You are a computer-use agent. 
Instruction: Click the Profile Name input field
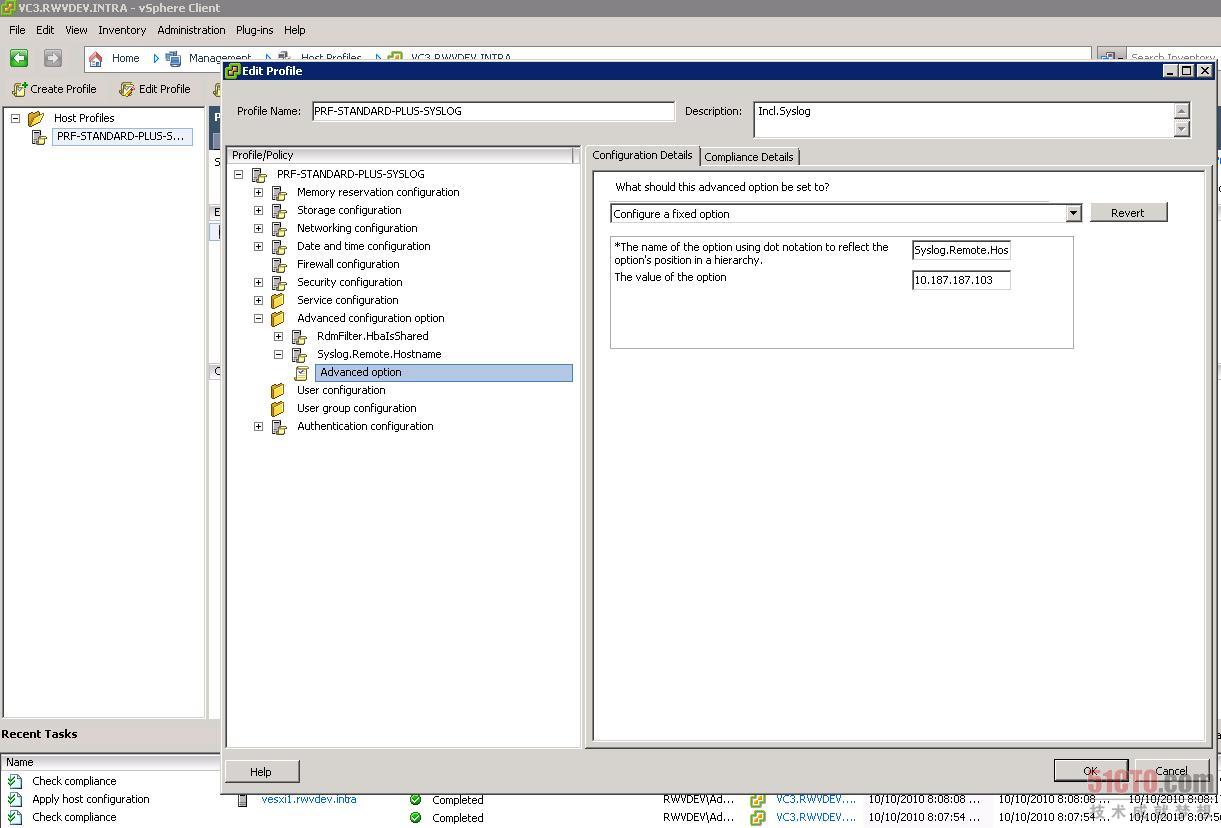point(493,111)
